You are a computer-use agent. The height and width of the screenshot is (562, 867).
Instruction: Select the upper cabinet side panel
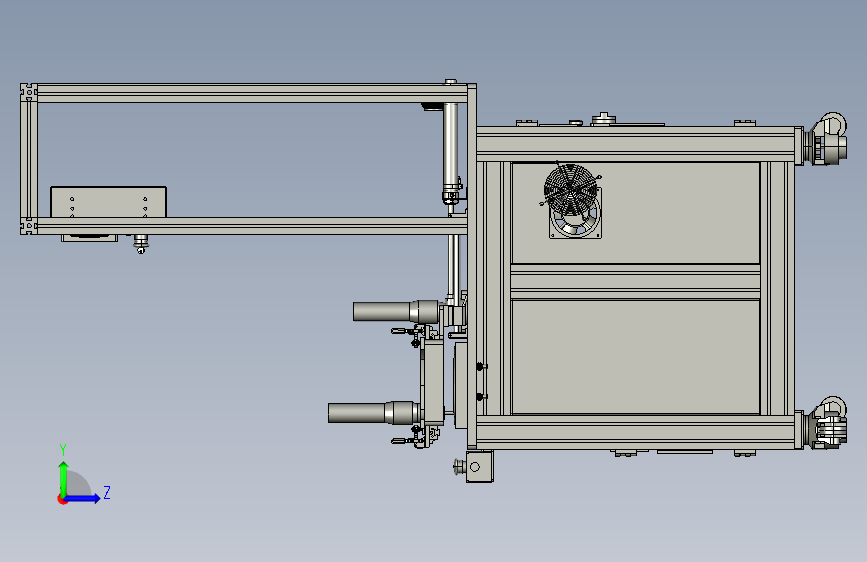[635, 213]
